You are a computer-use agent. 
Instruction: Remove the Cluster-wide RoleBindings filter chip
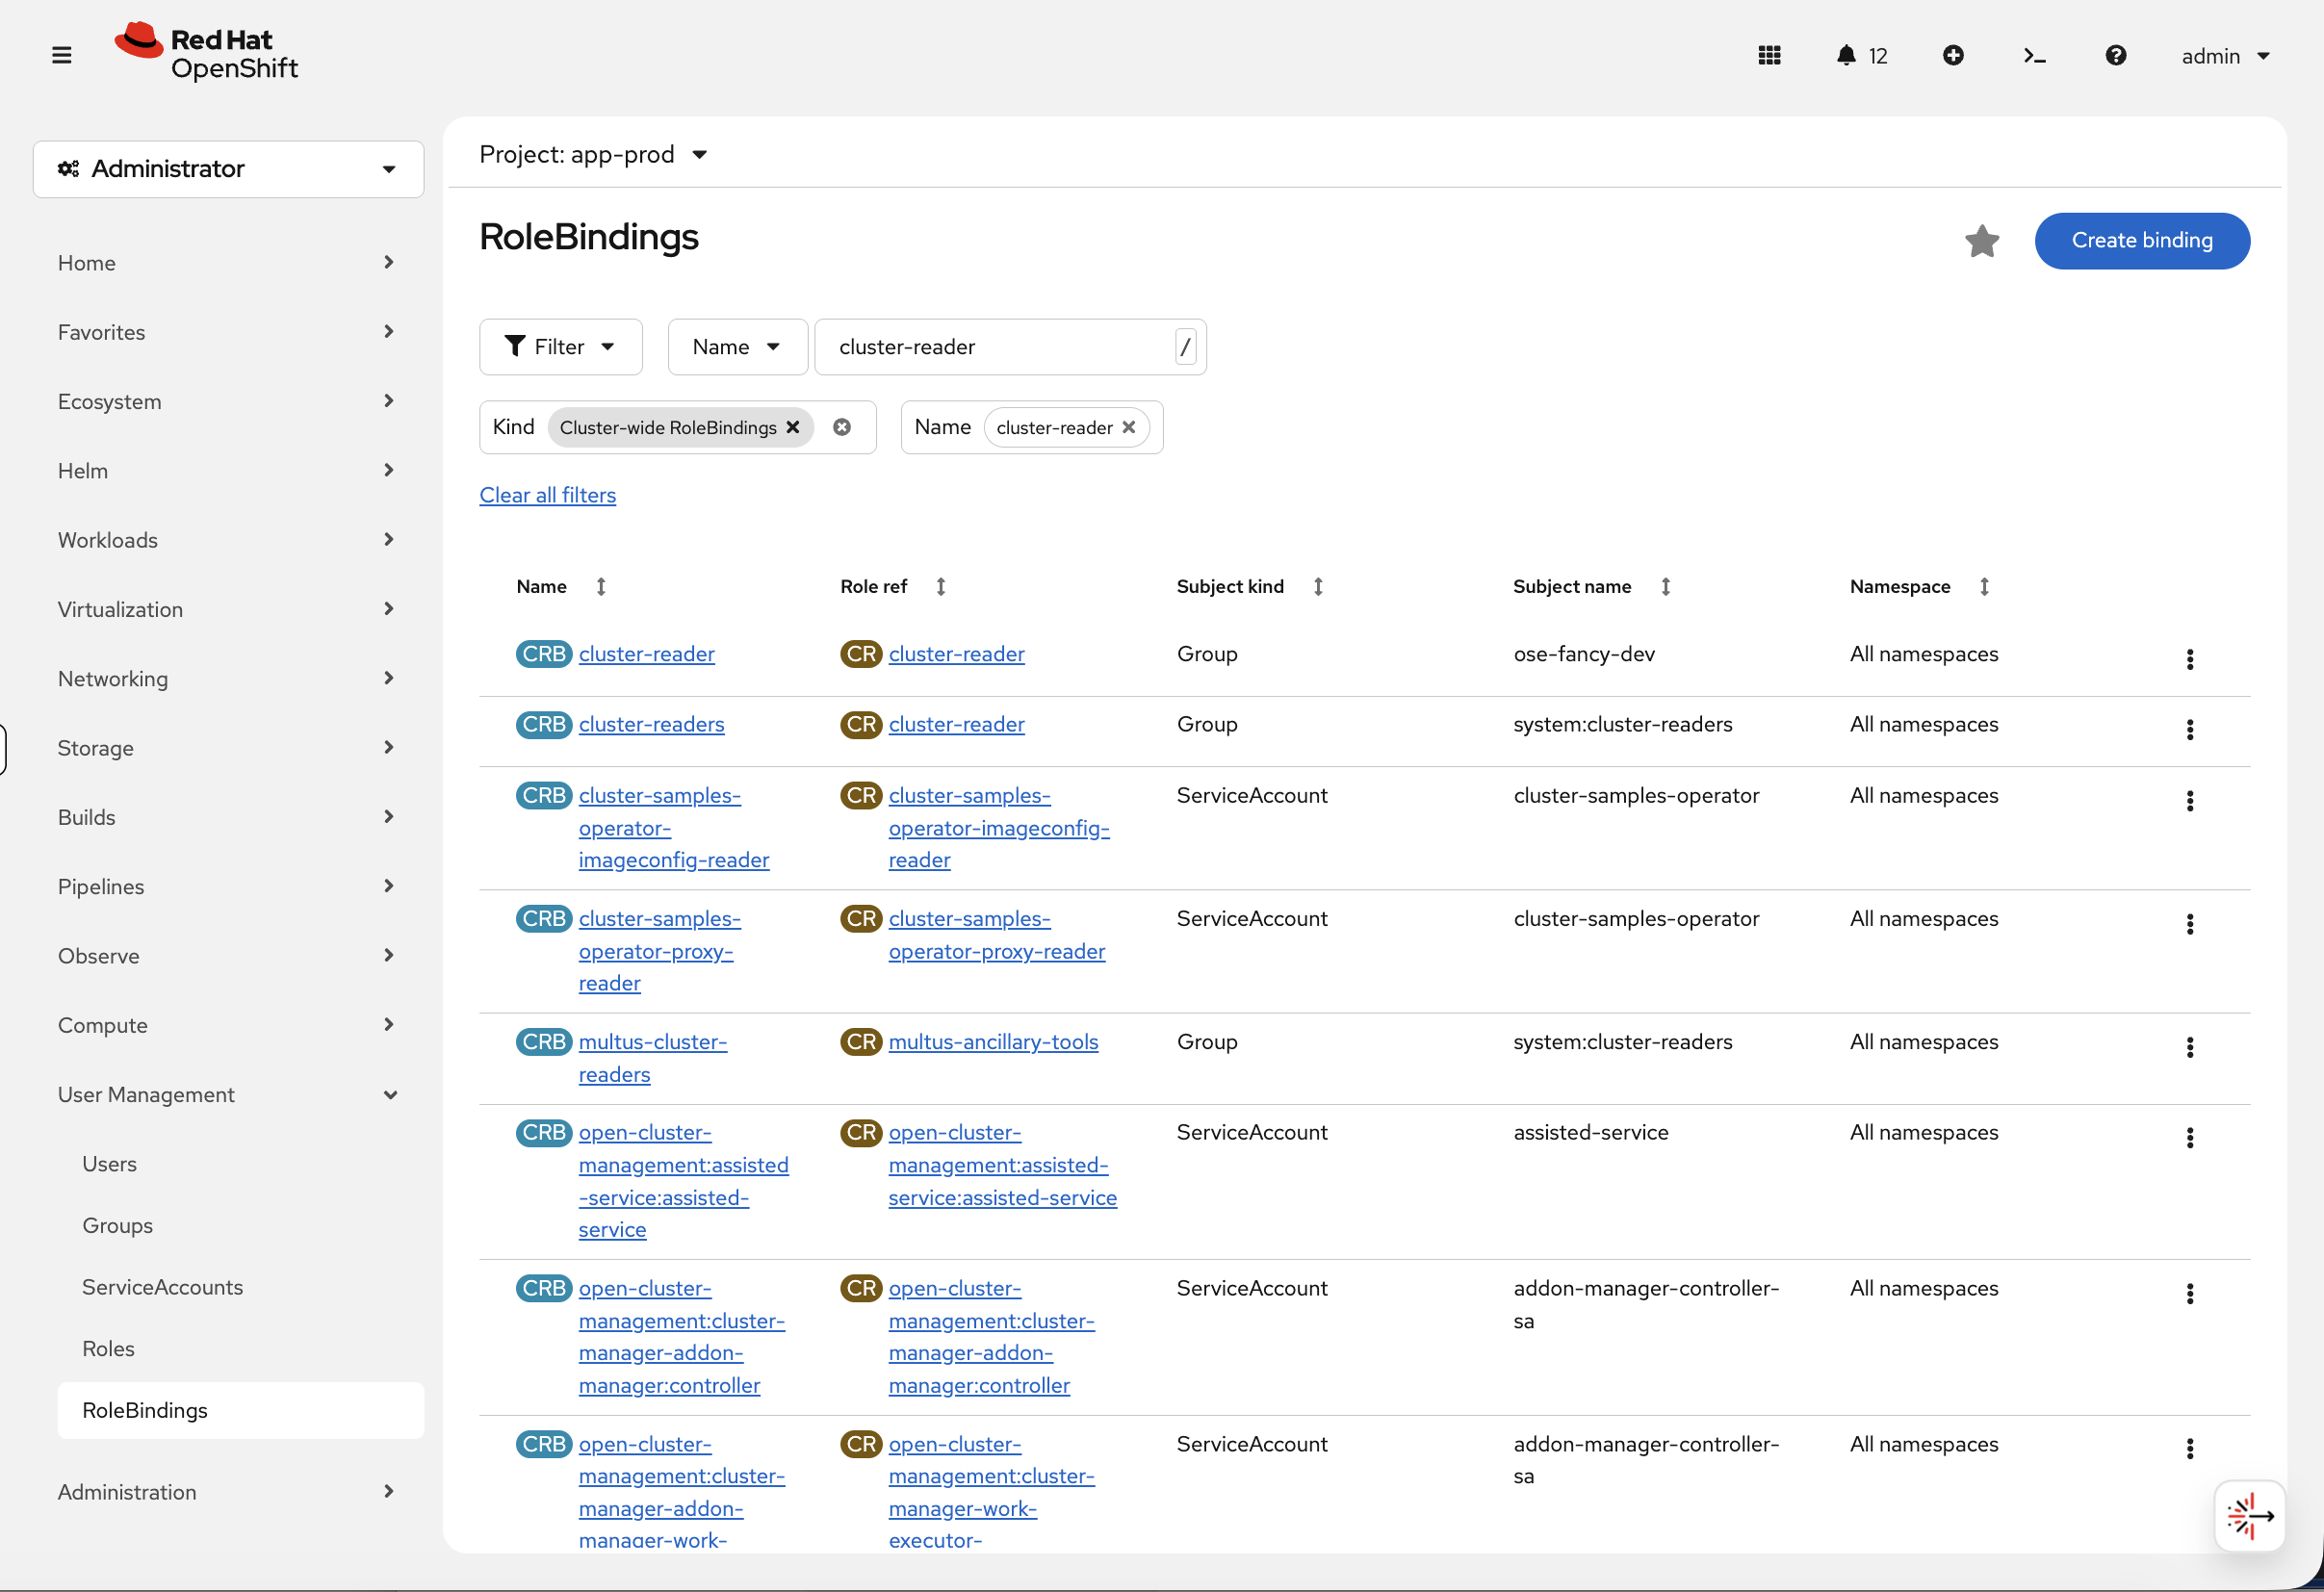[x=793, y=427]
